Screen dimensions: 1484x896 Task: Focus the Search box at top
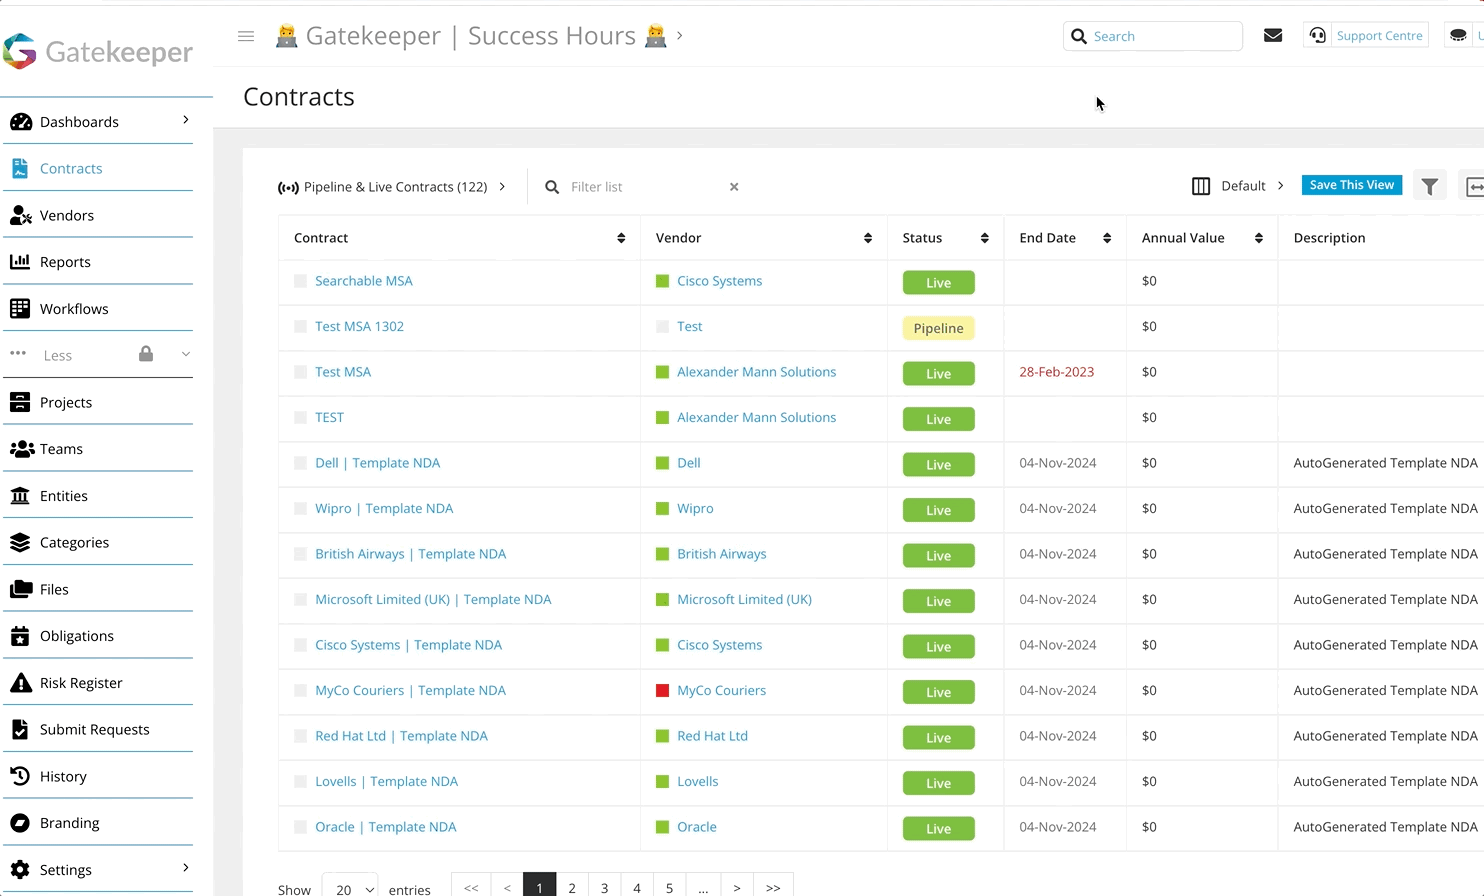coord(1153,36)
